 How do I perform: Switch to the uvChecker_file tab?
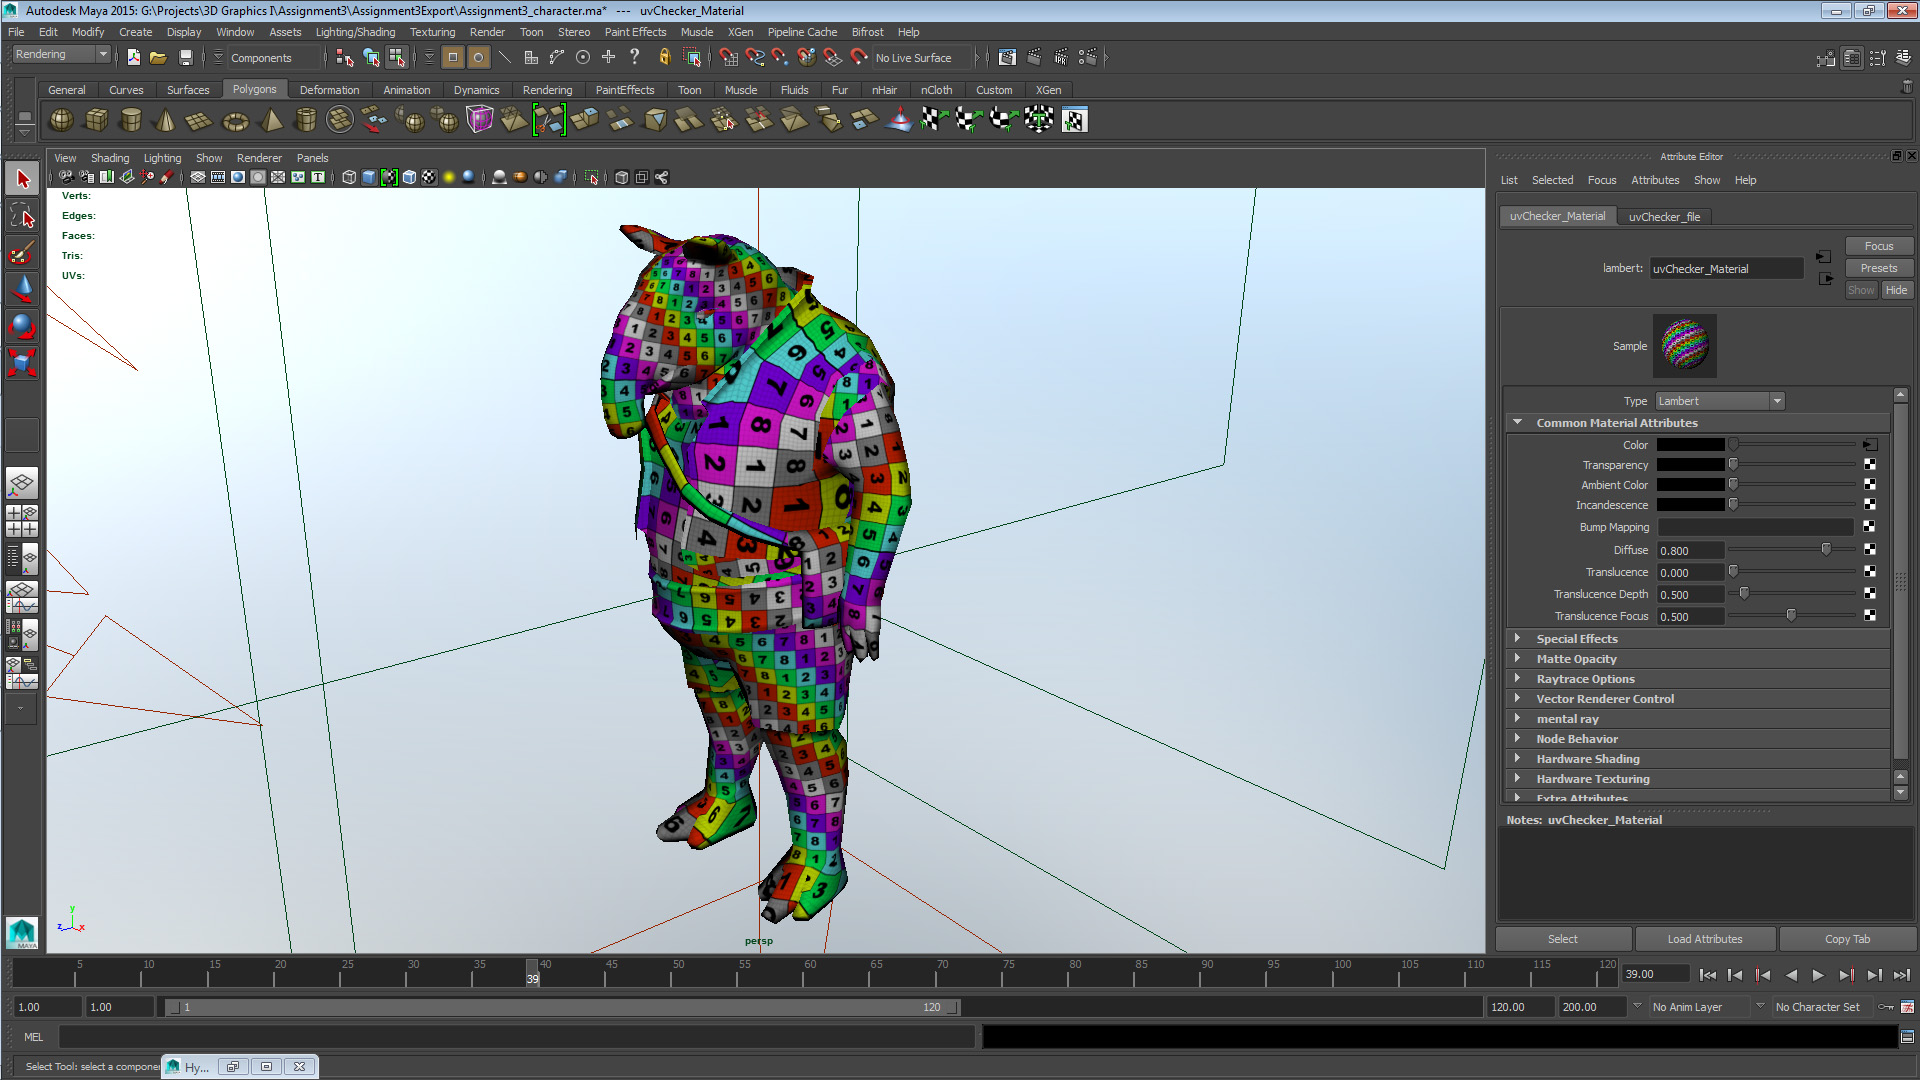click(x=1665, y=216)
